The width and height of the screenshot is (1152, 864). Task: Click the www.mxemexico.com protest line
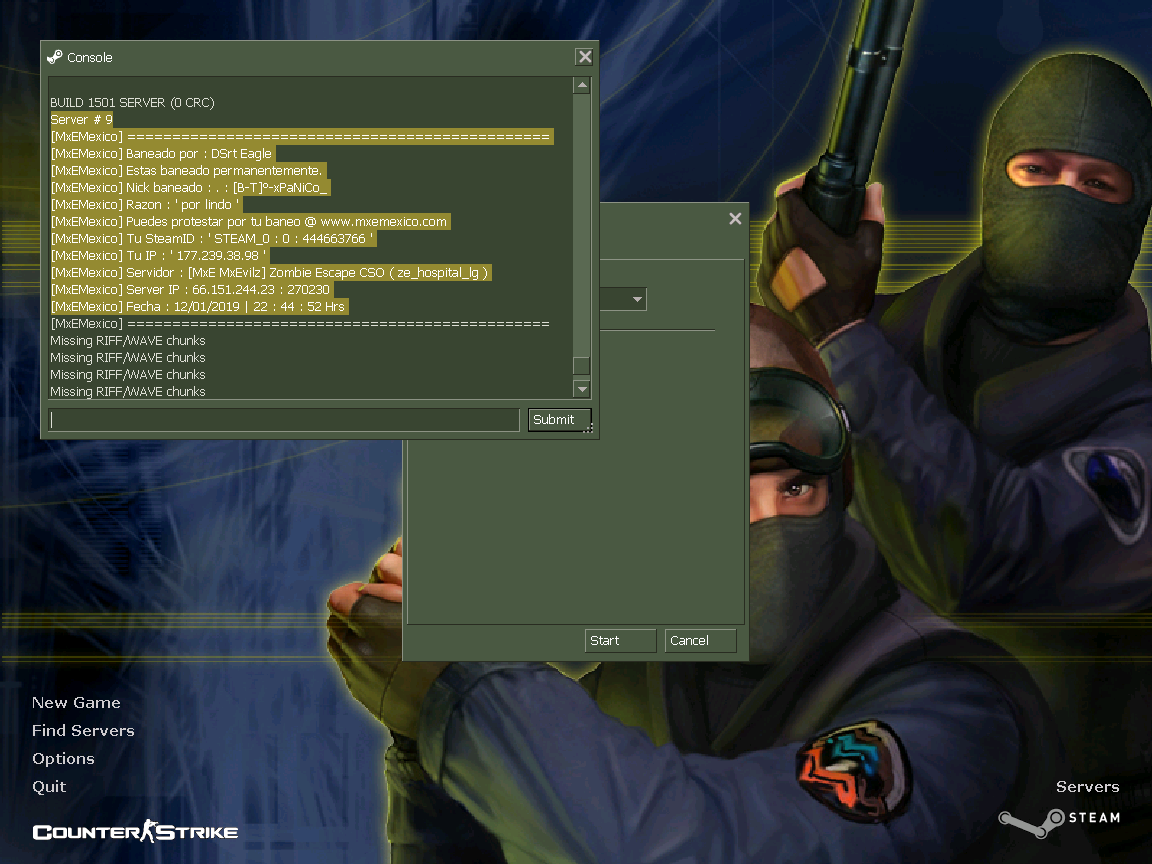tap(250, 221)
